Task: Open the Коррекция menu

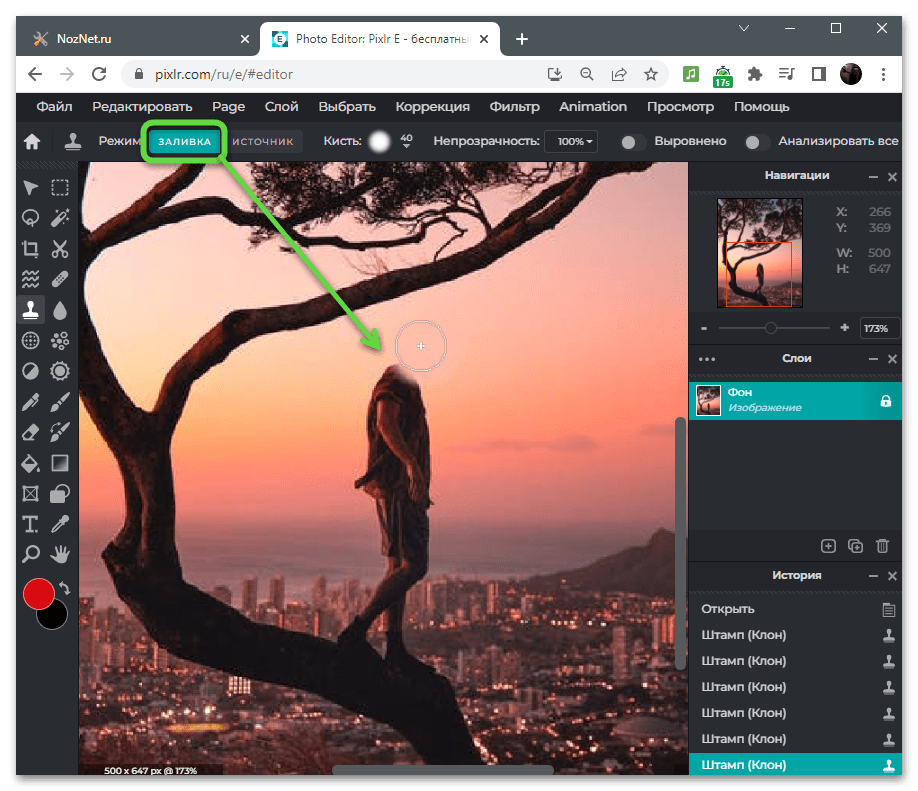Action: pyautogui.click(x=432, y=107)
